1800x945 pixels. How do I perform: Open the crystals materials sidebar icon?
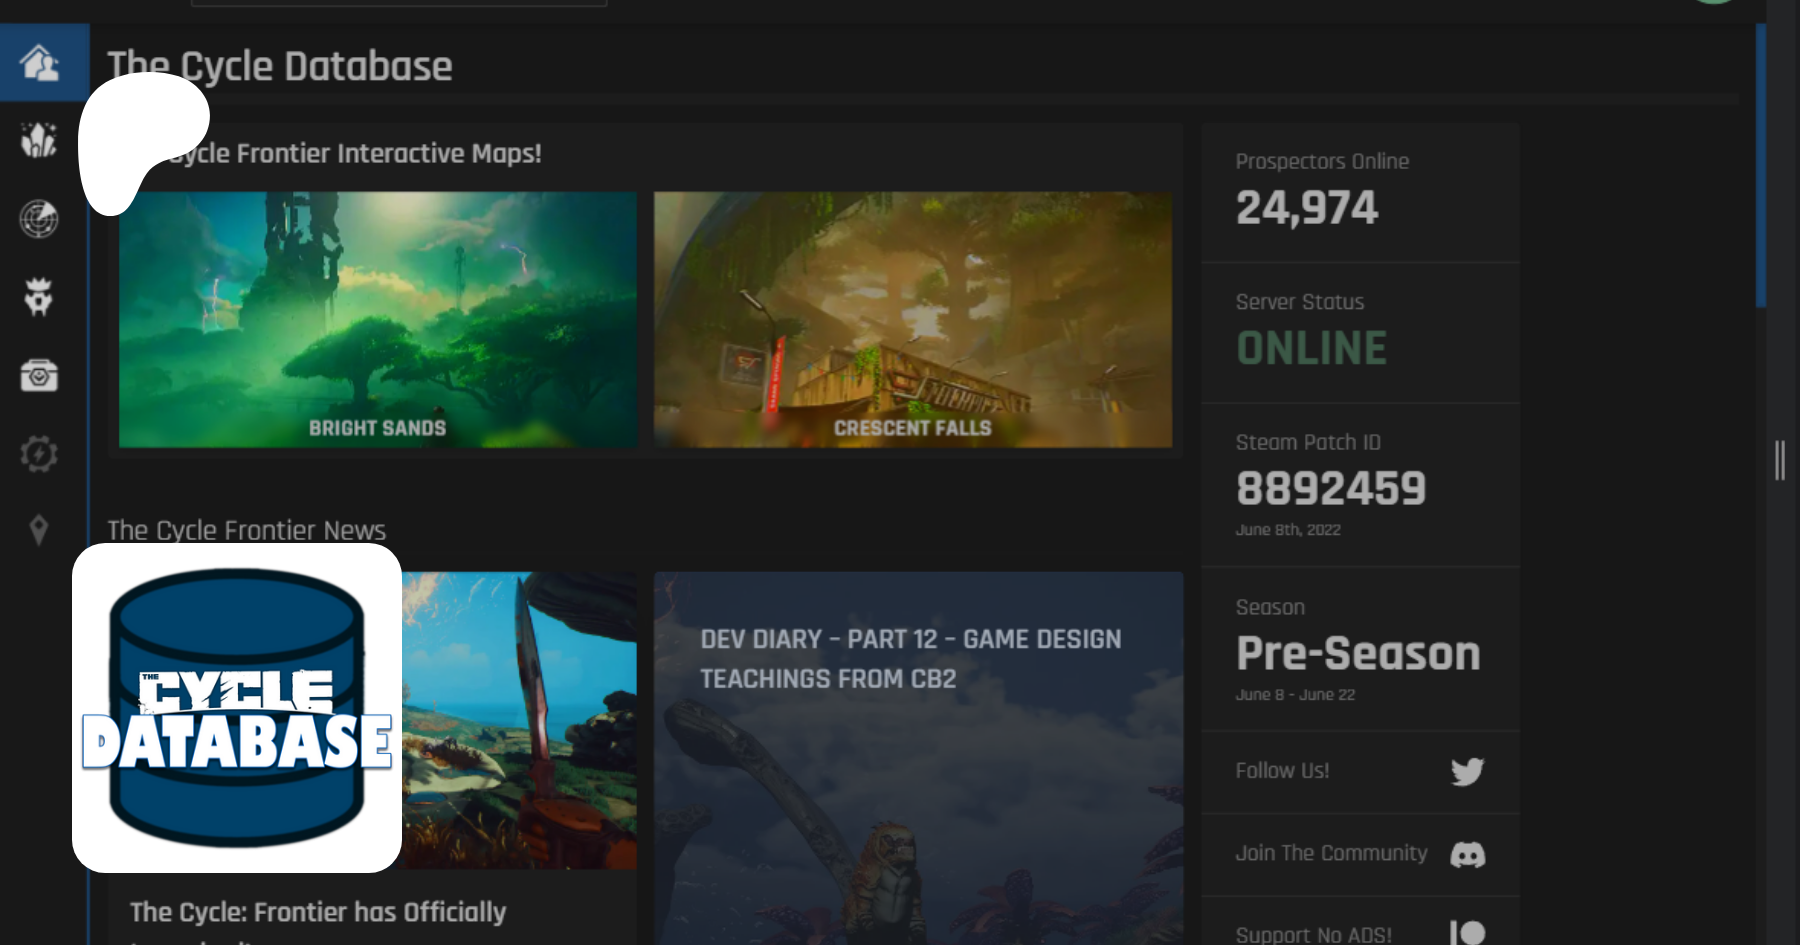(39, 140)
